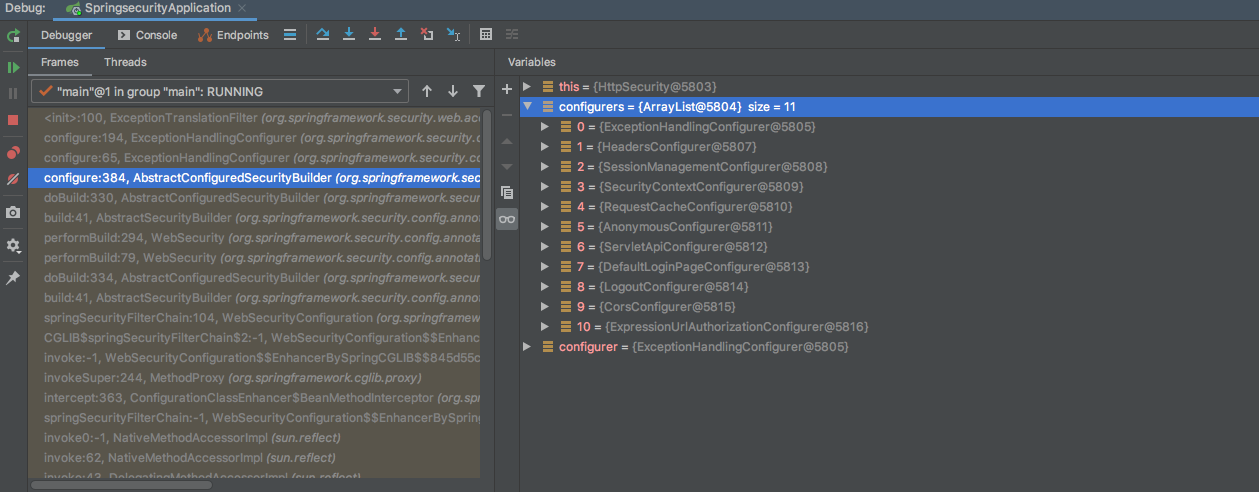This screenshot has height=492, width=1259.
Task: Move the watch up in Variables
Action: click(507, 141)
